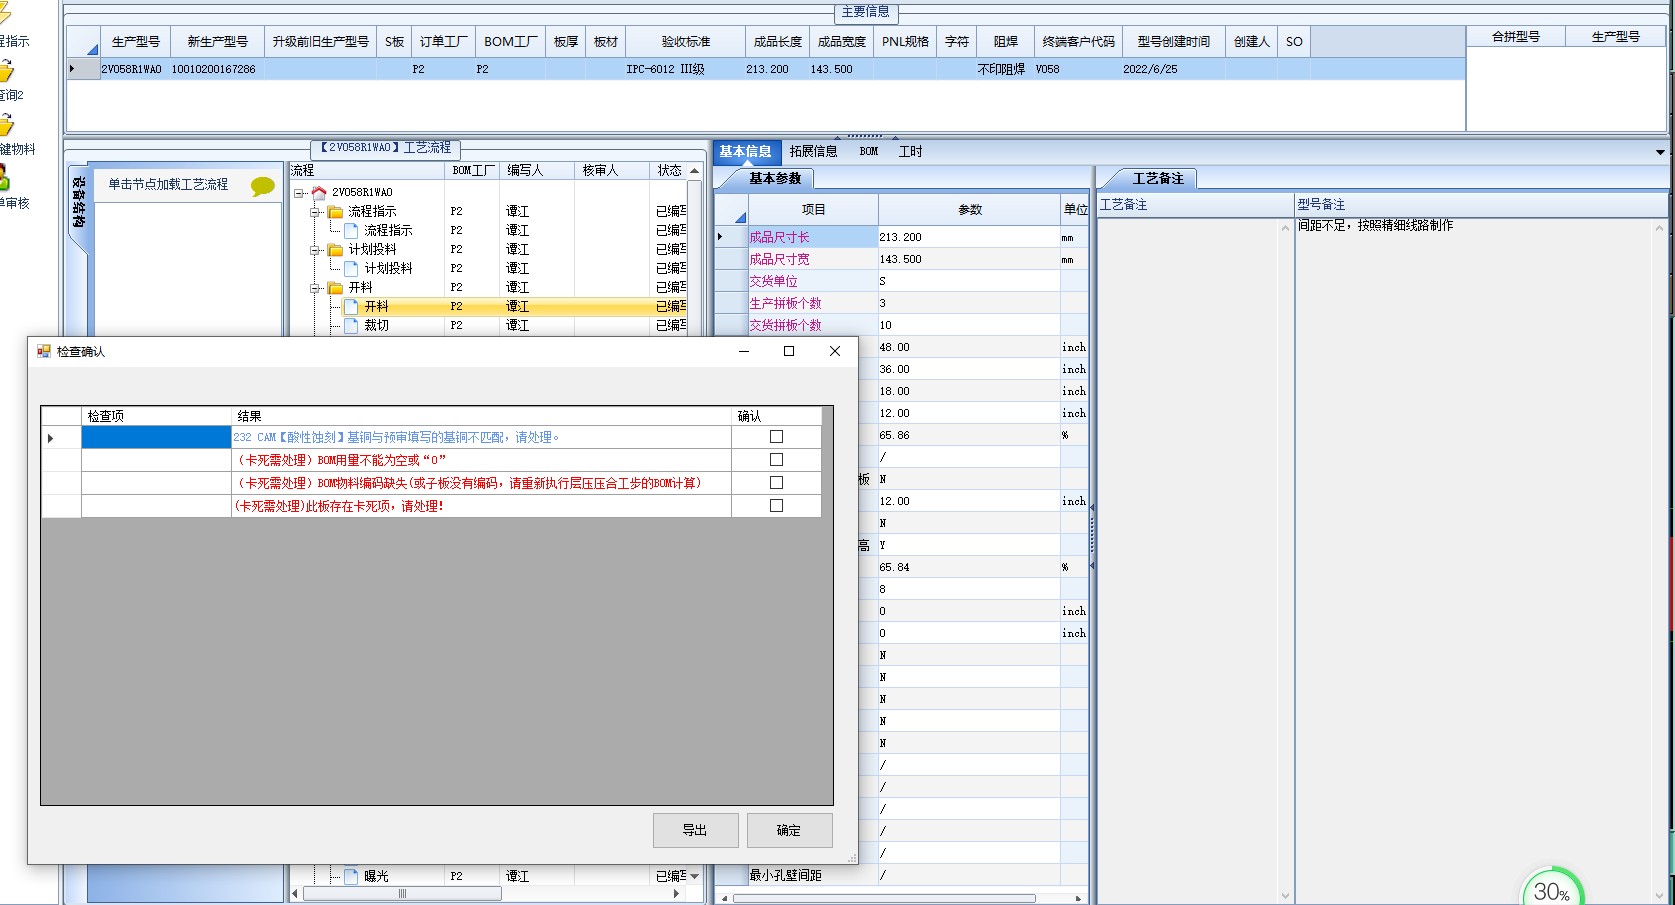This screenshot has width=1675, height=905.
Task: Click document icon of 流程指示 child node
Action: click(351, 230)
